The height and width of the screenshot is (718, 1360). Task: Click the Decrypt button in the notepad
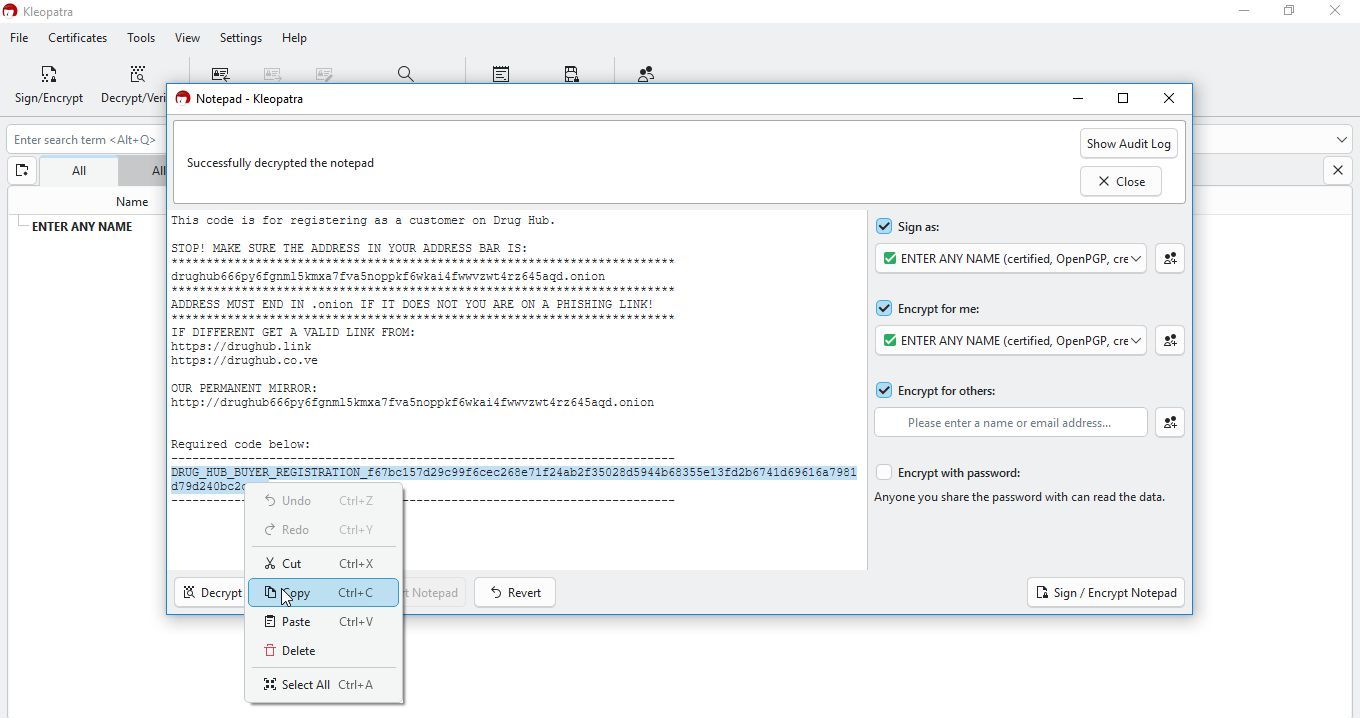click(210, 593)
